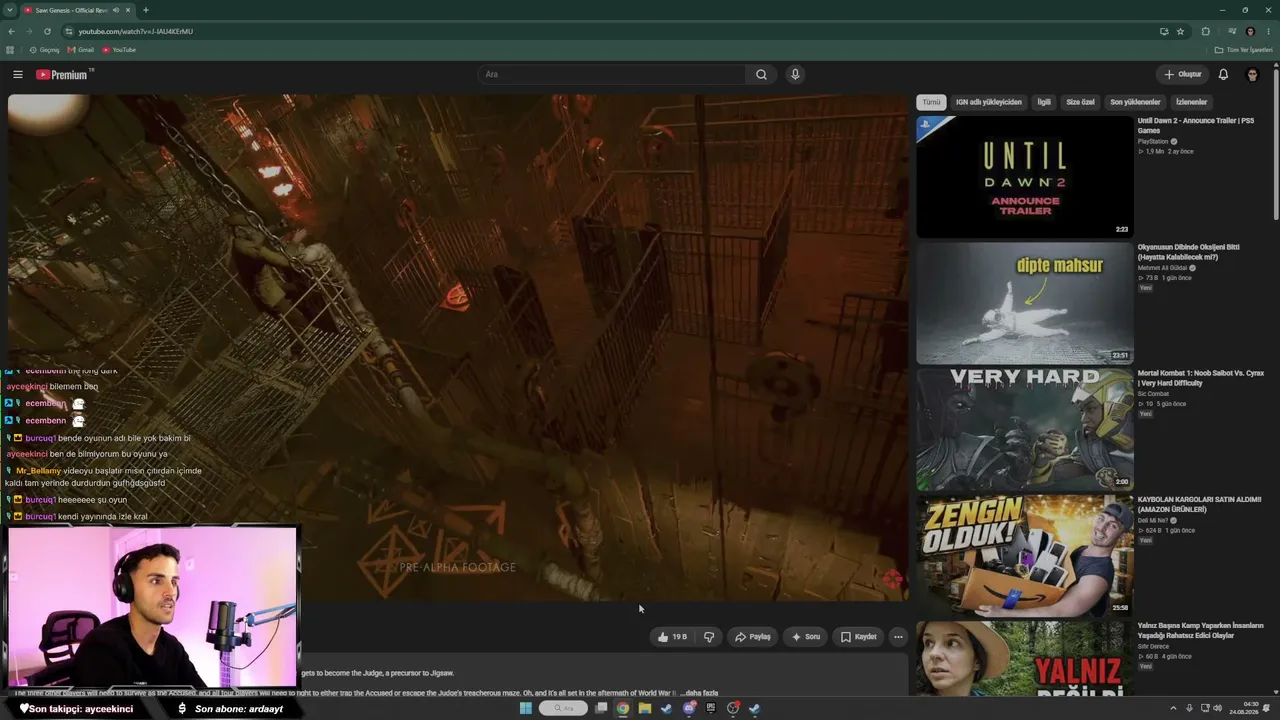The width and height of the screenshot is (1280, 720).
Task: Open Chrome's three-dot settings menu
Action: [1268, 31]
